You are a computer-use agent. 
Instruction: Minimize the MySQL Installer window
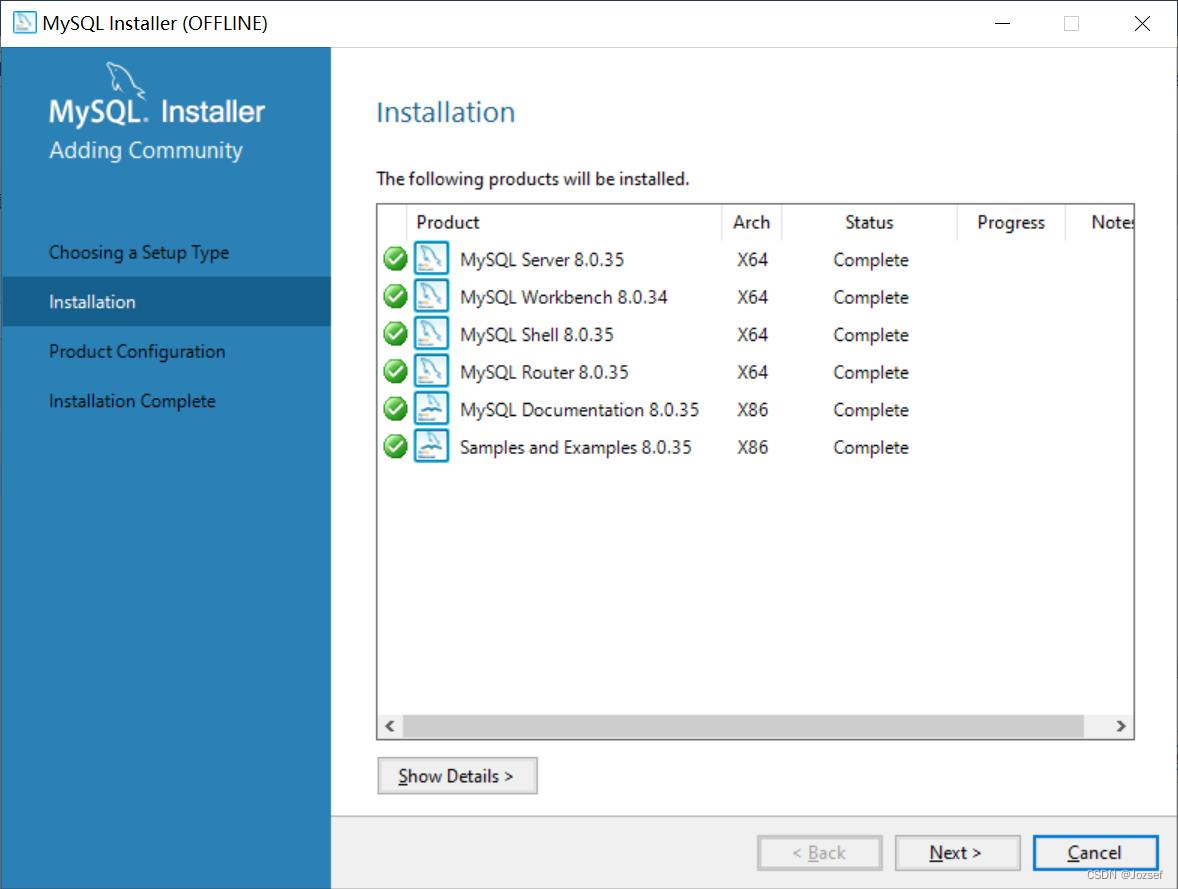(x=1002, y=23)
